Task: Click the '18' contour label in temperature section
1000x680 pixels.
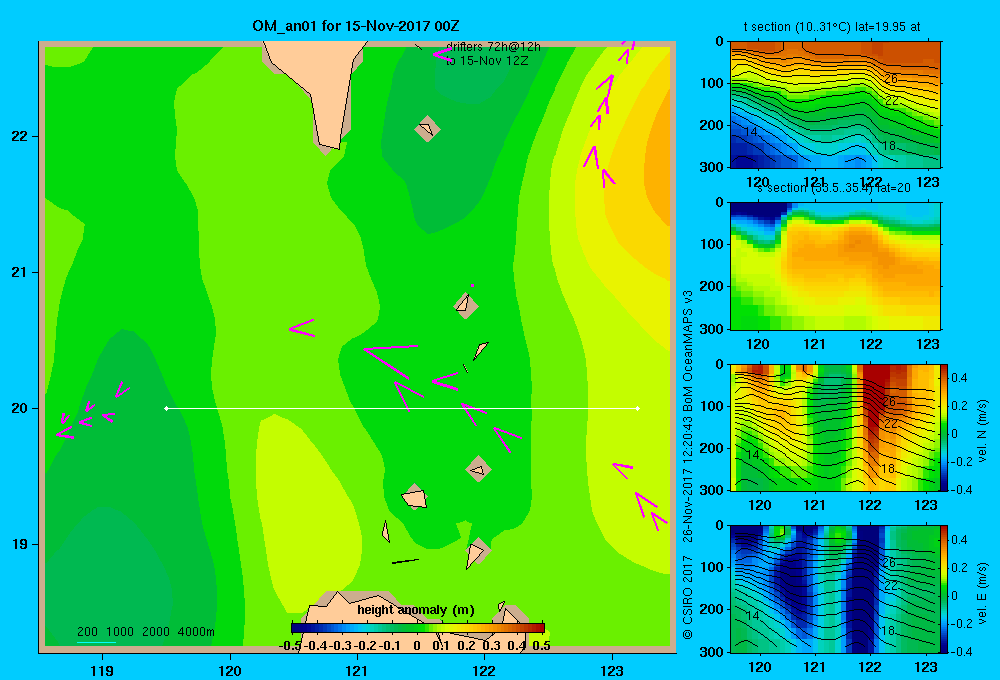Action: (x=888, y=146)
